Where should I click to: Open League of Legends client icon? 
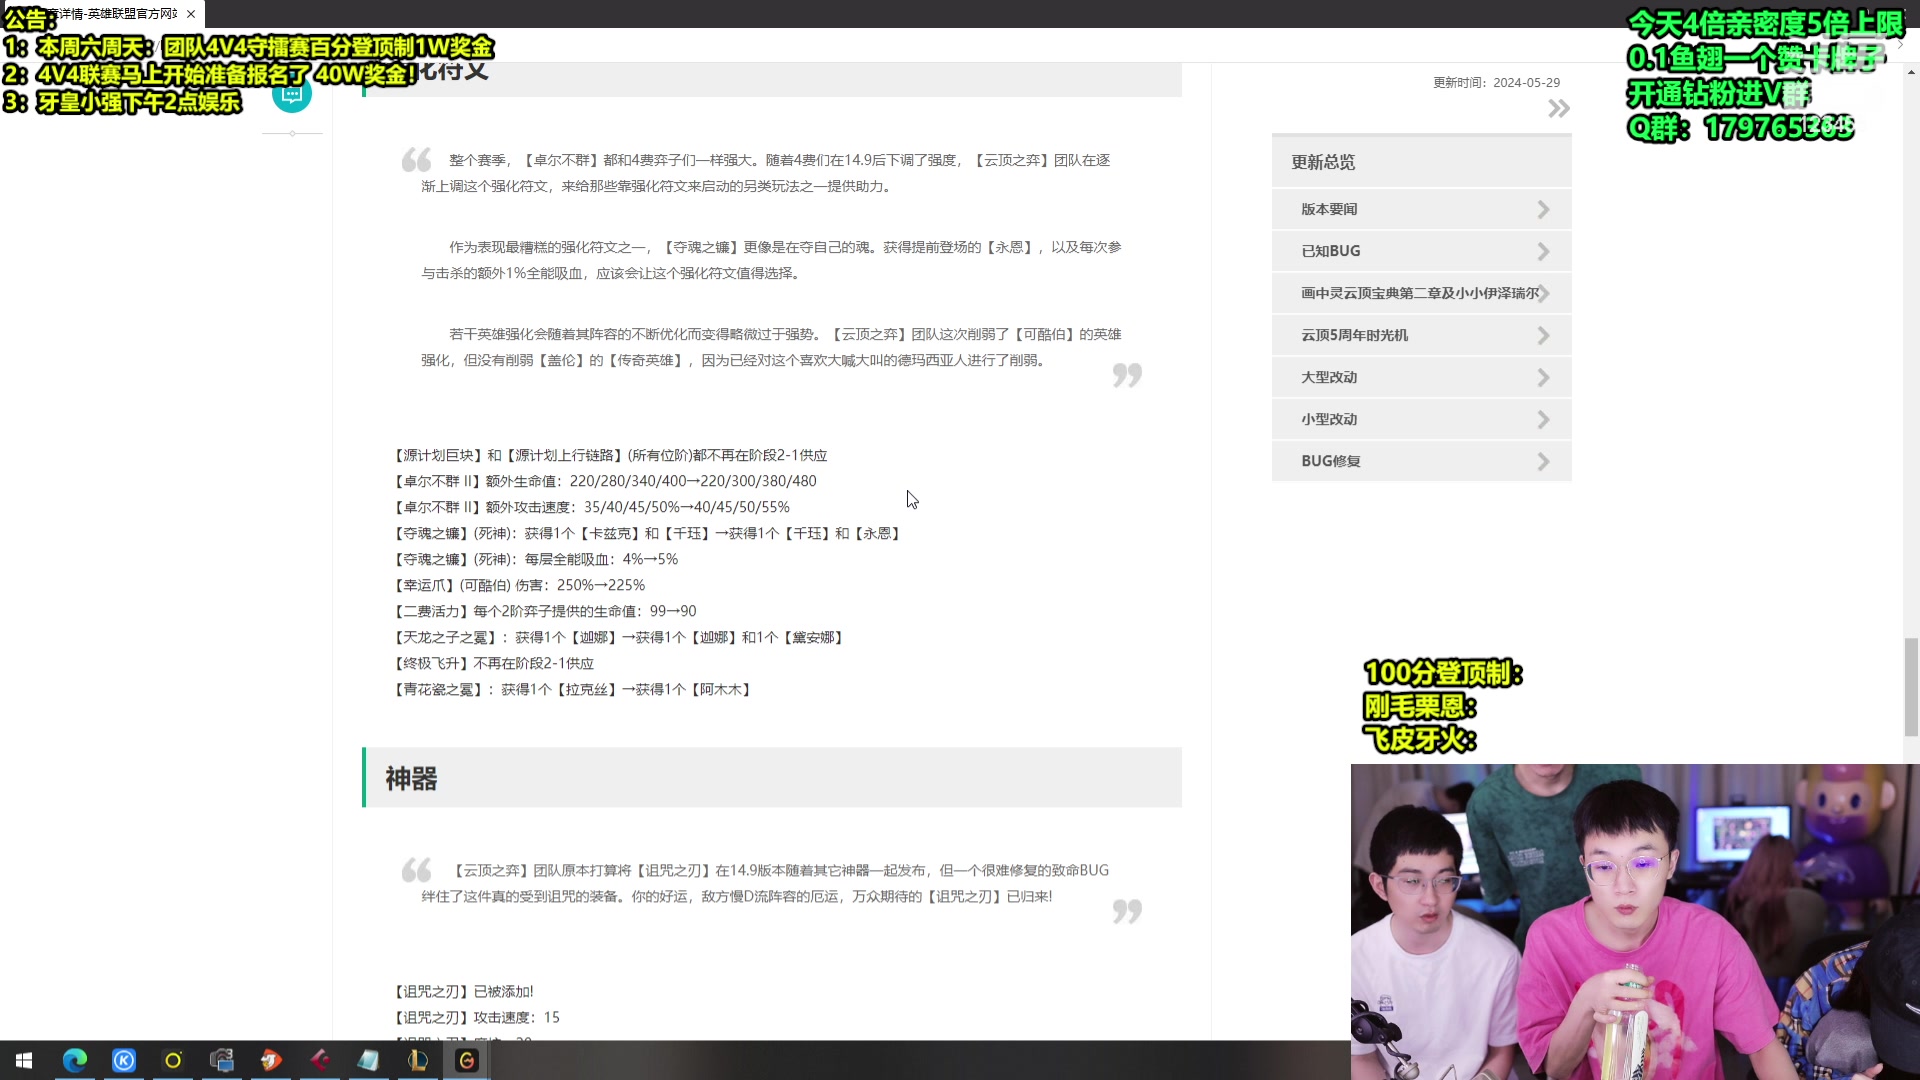(418, 1060)
